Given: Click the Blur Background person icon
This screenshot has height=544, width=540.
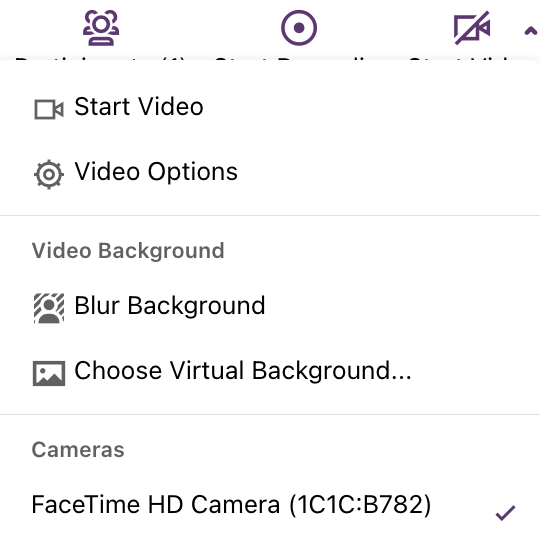Looking at the screenshot, I should click(49, 308).
